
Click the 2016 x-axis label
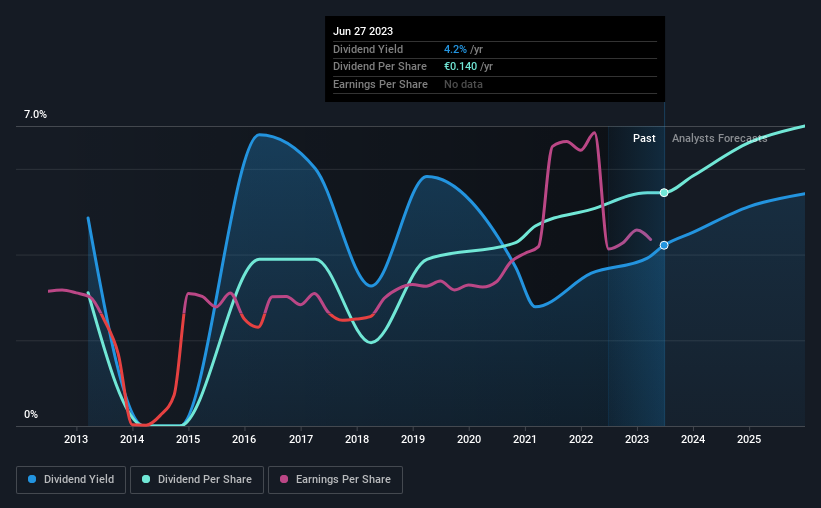tap(244, 439)
